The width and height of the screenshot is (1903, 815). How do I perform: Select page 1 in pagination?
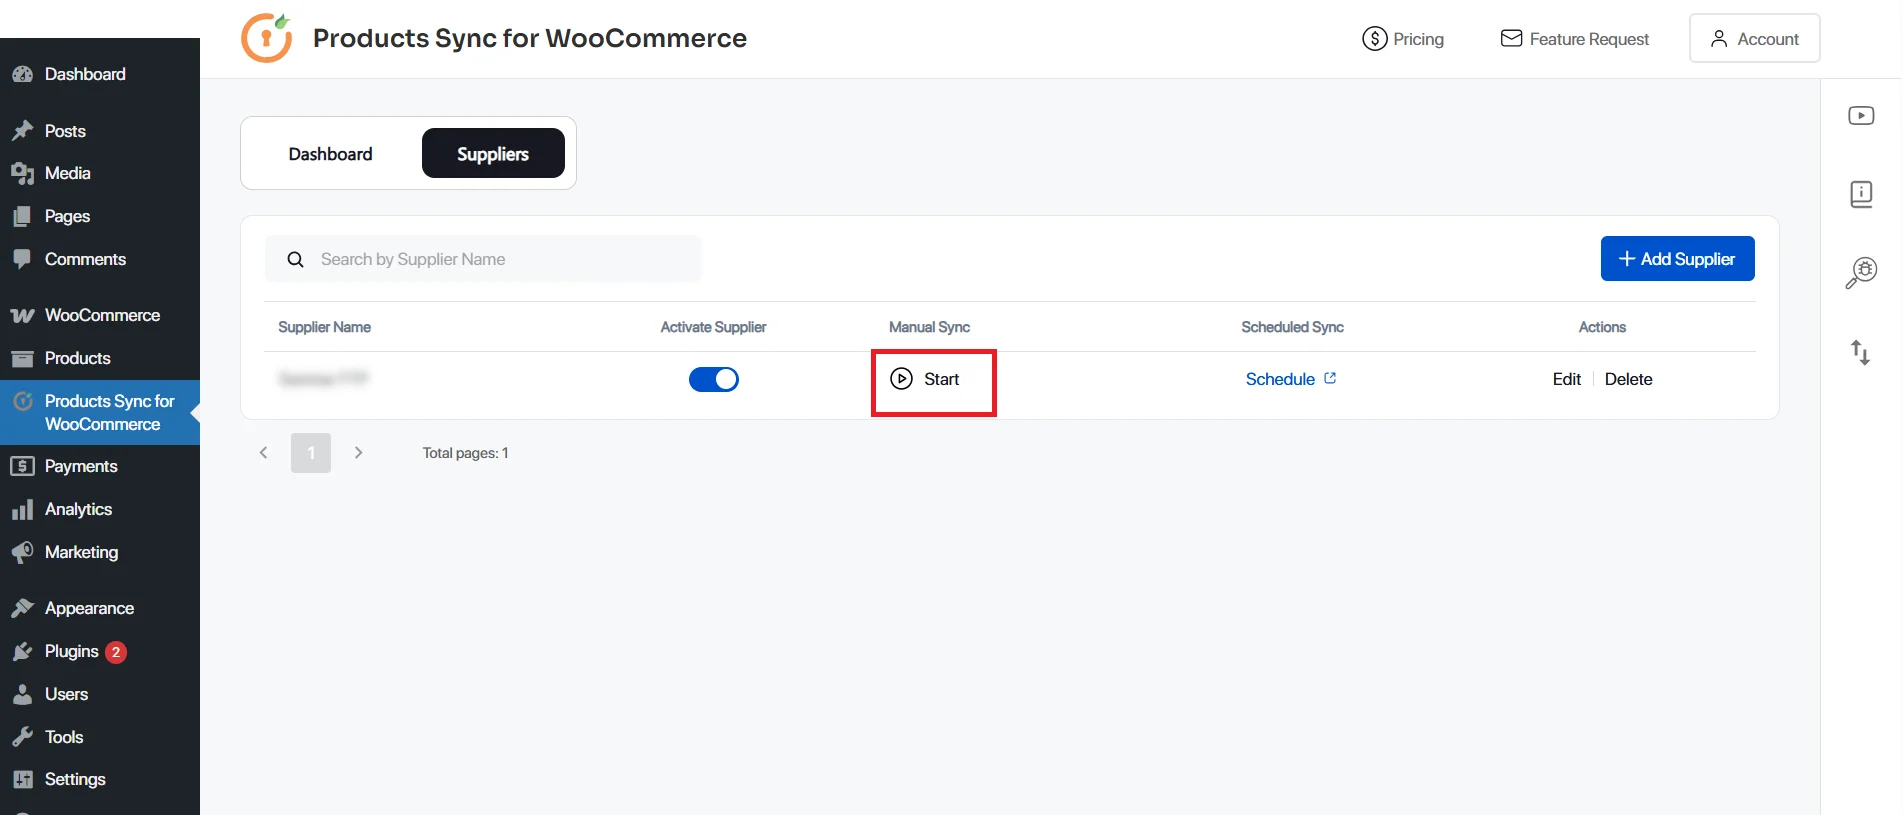click(311, 453)
